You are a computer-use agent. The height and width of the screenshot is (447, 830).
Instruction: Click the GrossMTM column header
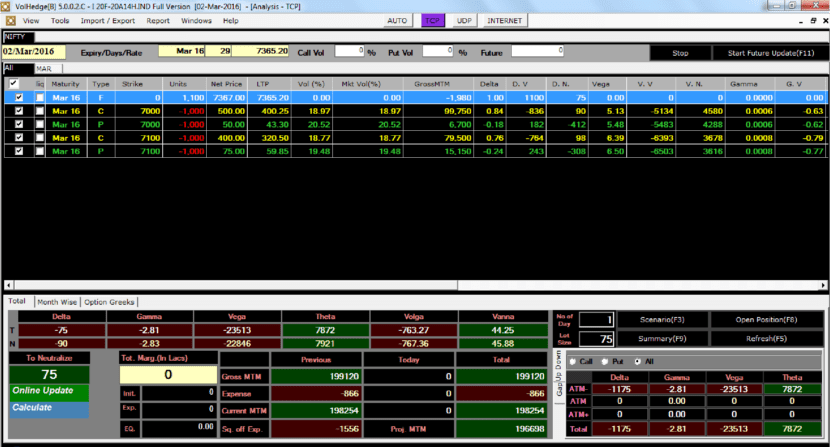[438, 84]
